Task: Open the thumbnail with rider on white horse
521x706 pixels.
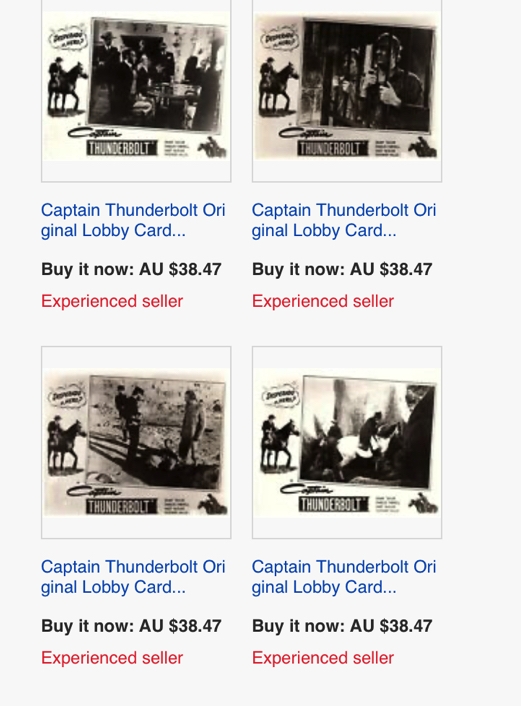Action: click(x=347, y=442)
